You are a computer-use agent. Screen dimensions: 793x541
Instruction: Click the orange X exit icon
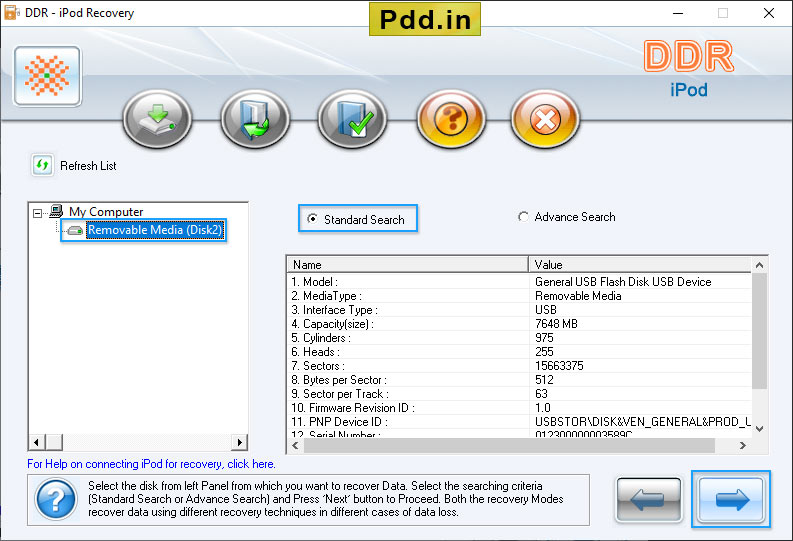[x=545, y=119]
